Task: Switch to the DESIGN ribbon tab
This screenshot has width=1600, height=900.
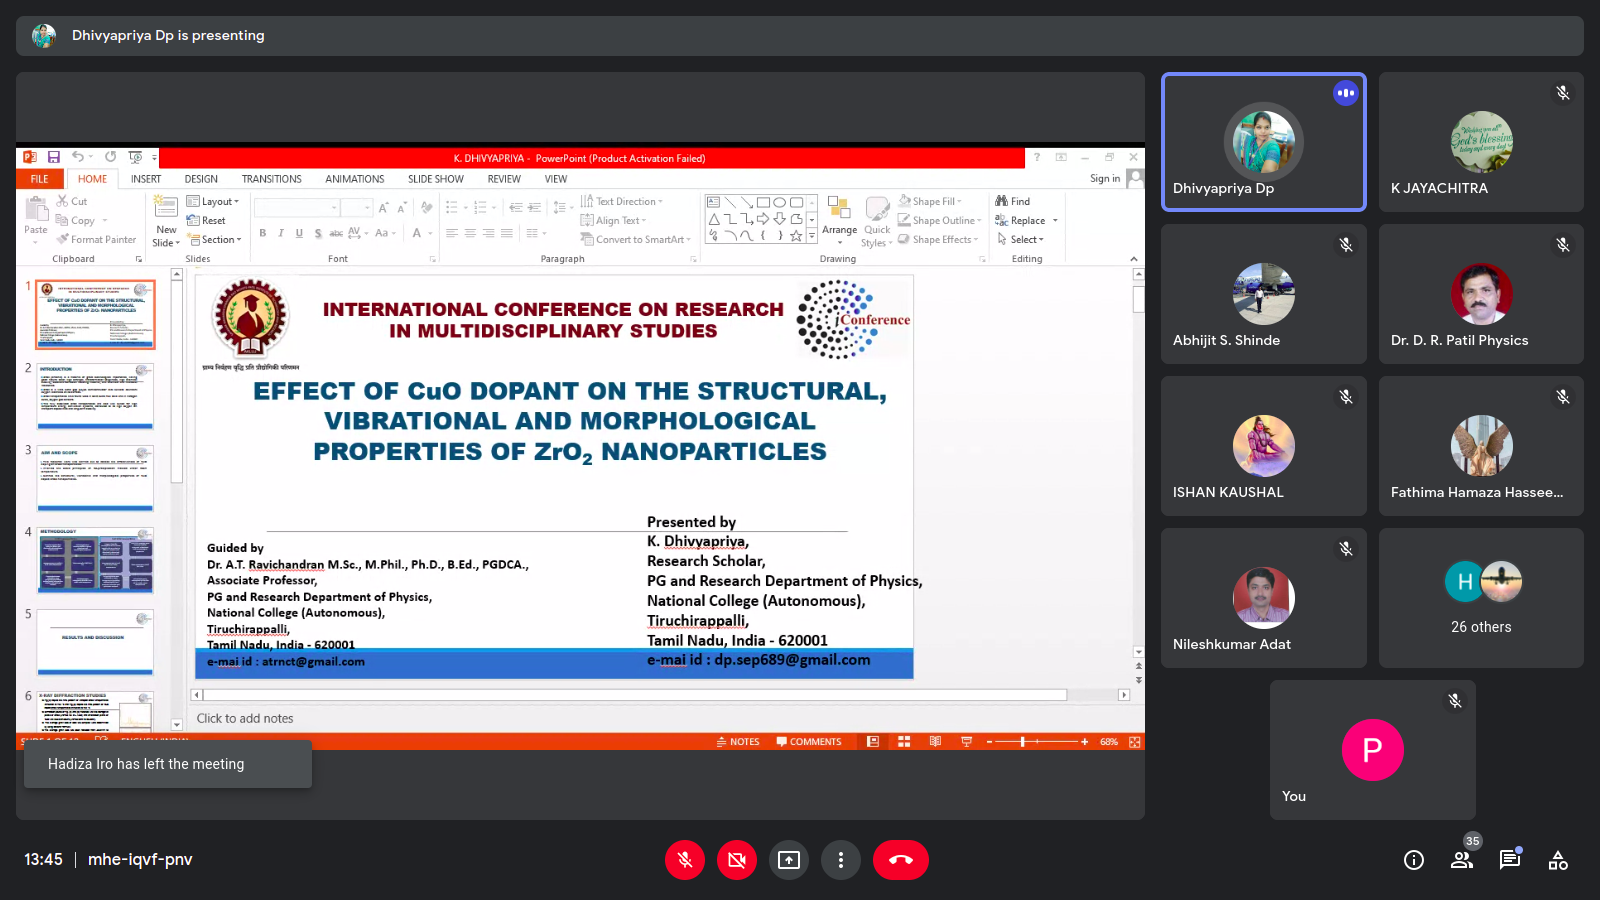Action: click(201, 179)
